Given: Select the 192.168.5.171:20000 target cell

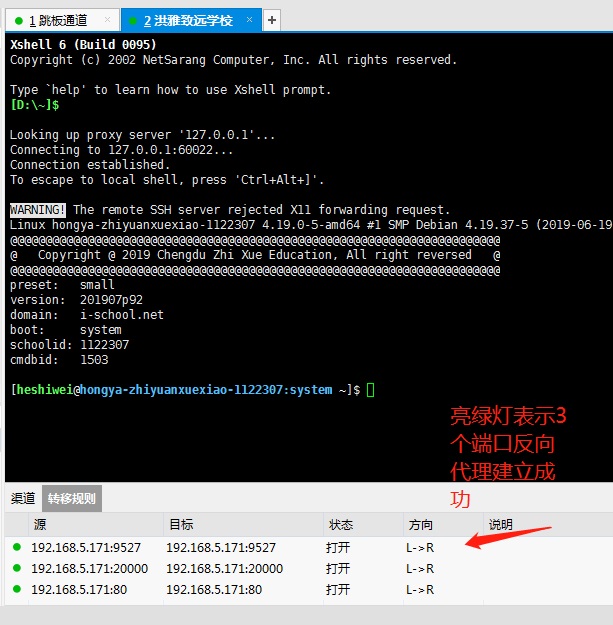Looking at the screenshot, I should [224, 568].
